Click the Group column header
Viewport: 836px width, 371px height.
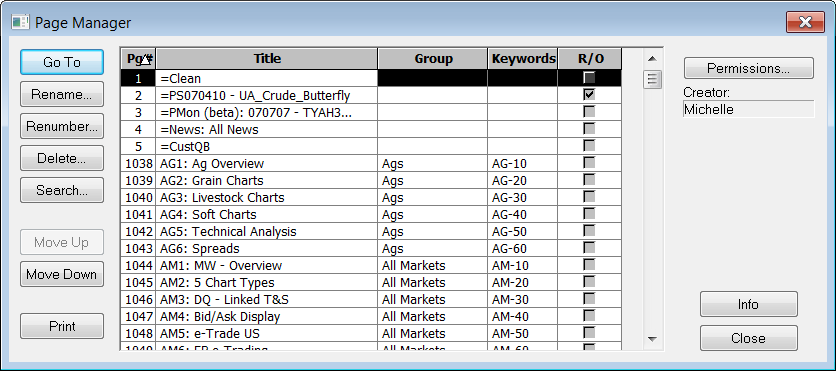(x=433, y=59)
